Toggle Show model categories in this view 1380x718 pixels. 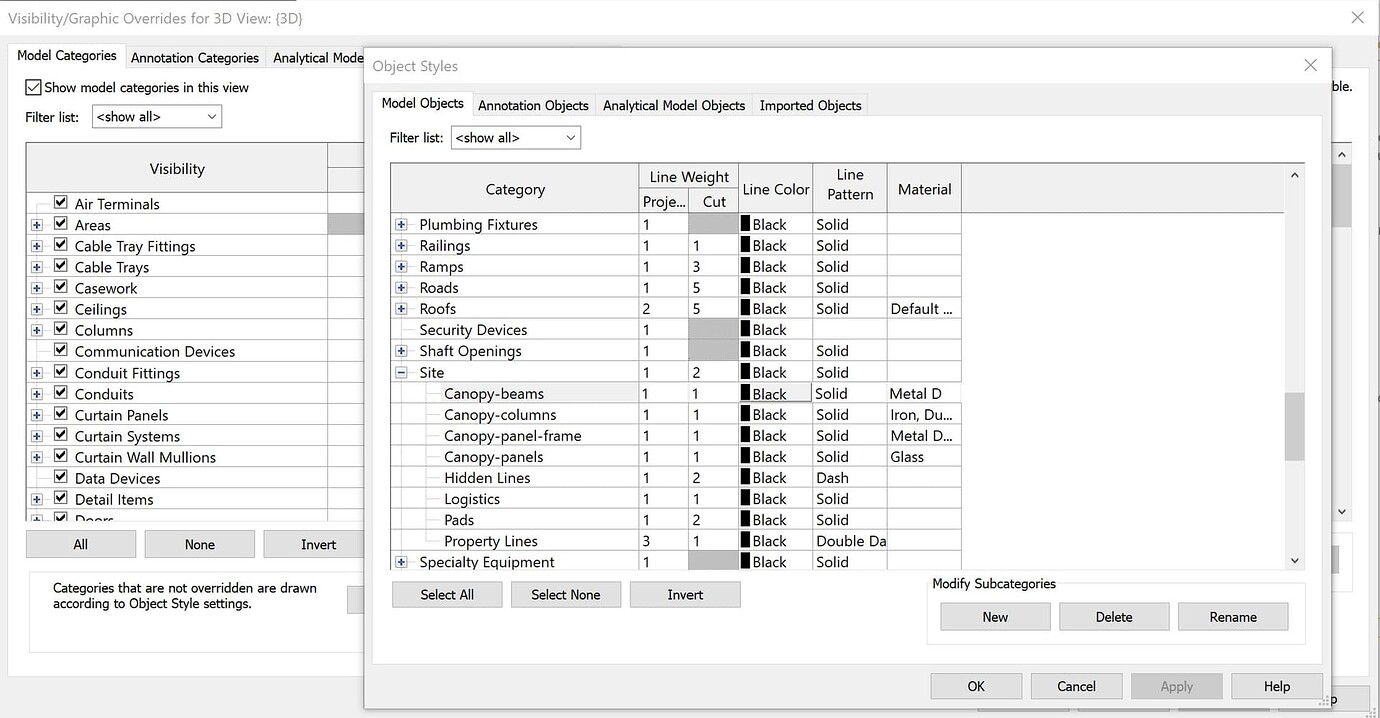[33, 87]
